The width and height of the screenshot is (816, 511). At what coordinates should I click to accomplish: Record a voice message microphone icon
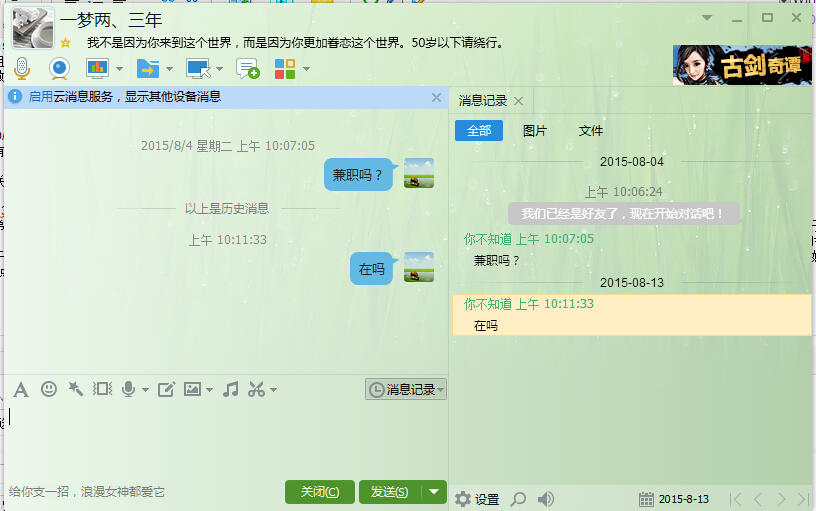[128, 389]
